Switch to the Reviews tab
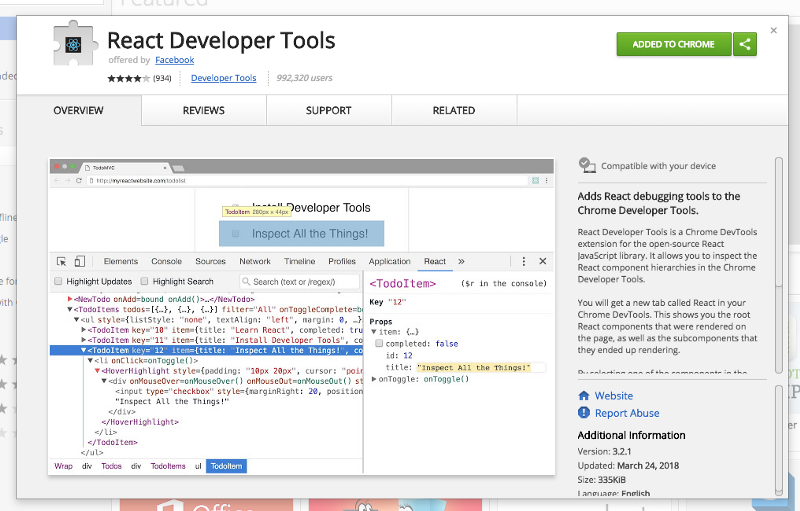 click(204, 110)
